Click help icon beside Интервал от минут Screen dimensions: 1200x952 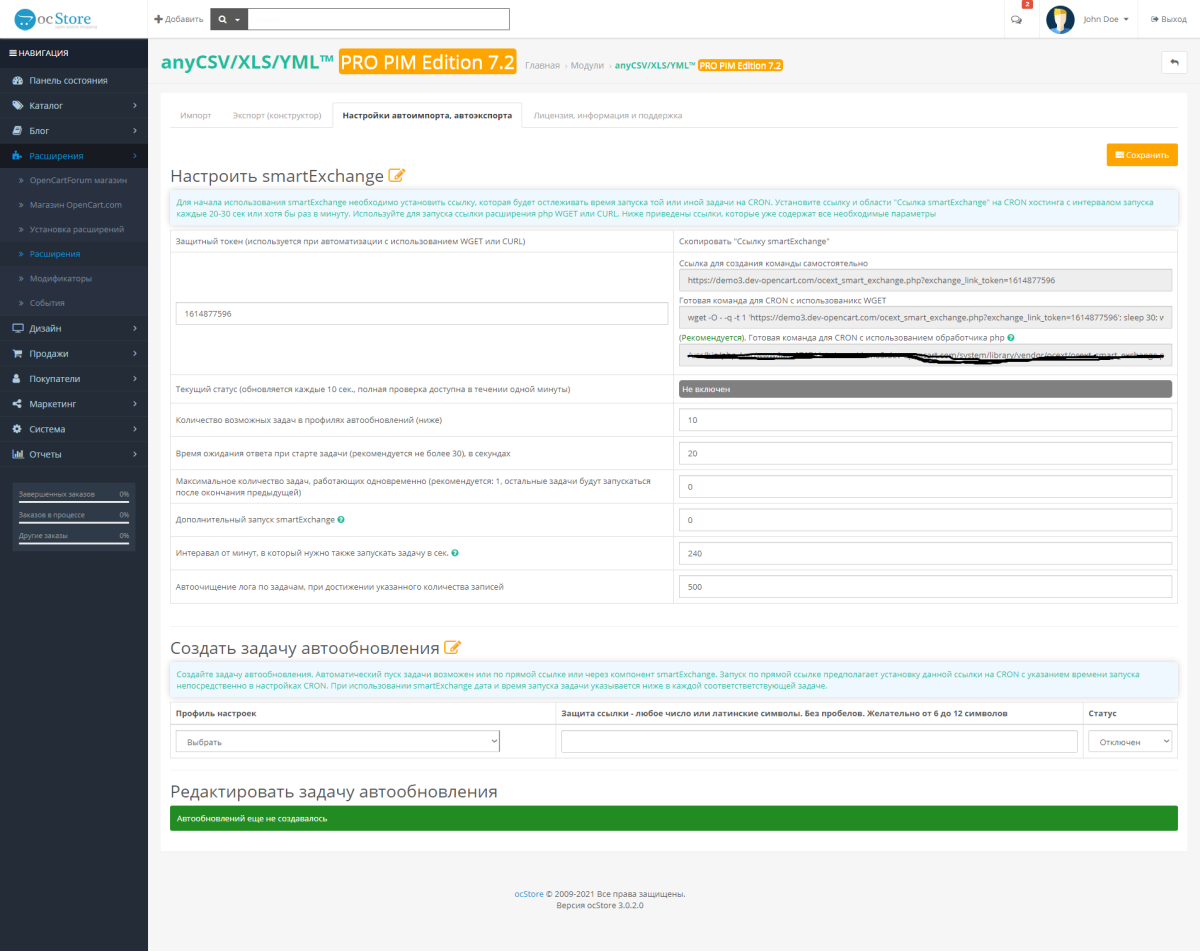pos(455,553)
